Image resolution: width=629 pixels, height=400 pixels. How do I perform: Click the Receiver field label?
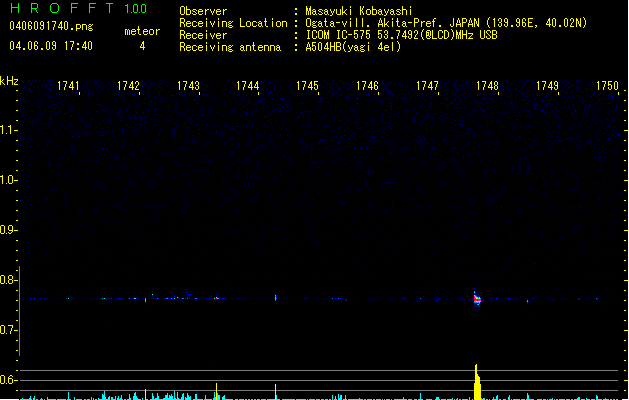pyautogui.click(x=203, y=35)
